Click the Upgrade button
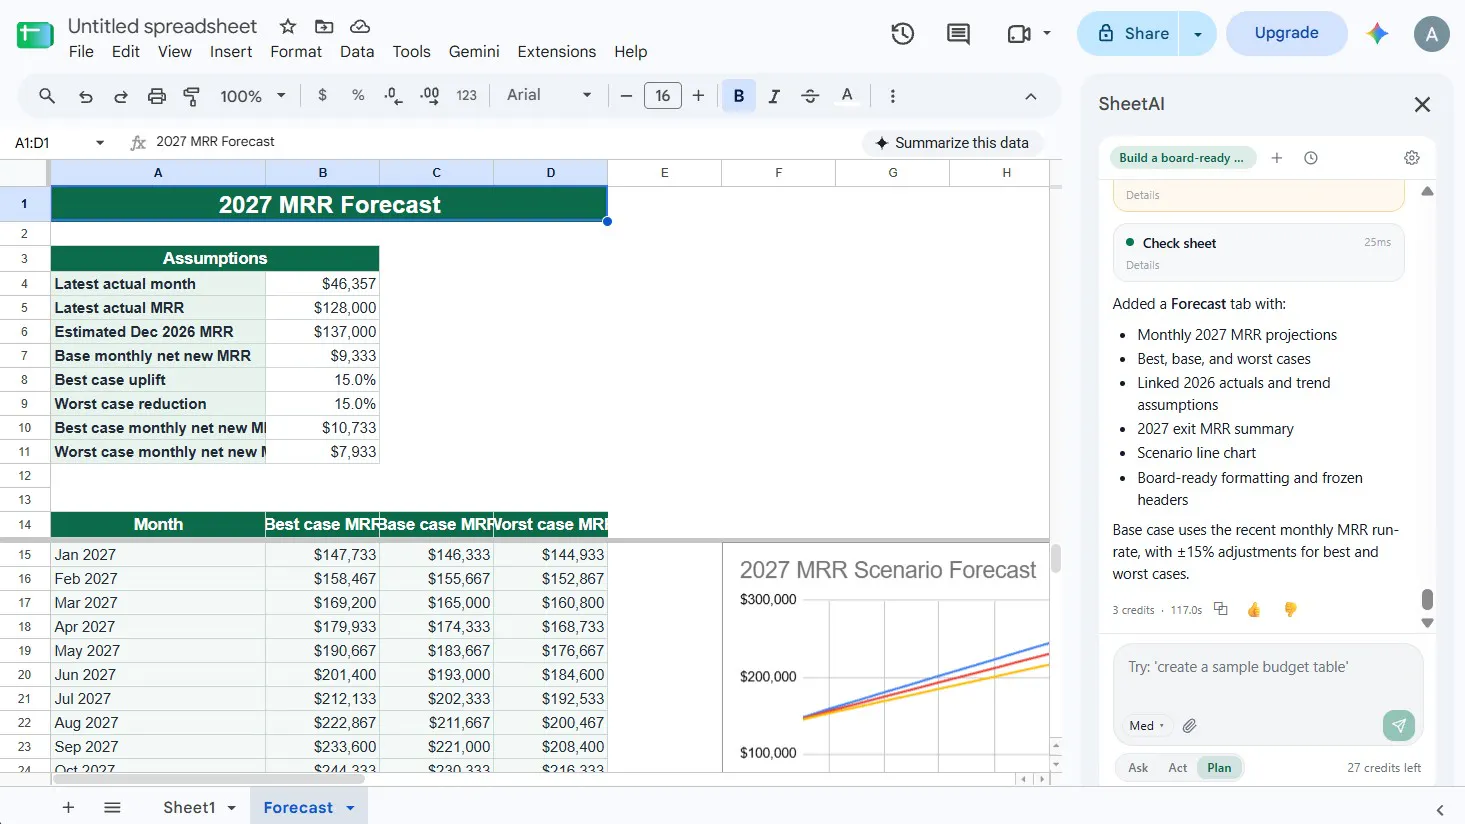 tap(1286, 33)
